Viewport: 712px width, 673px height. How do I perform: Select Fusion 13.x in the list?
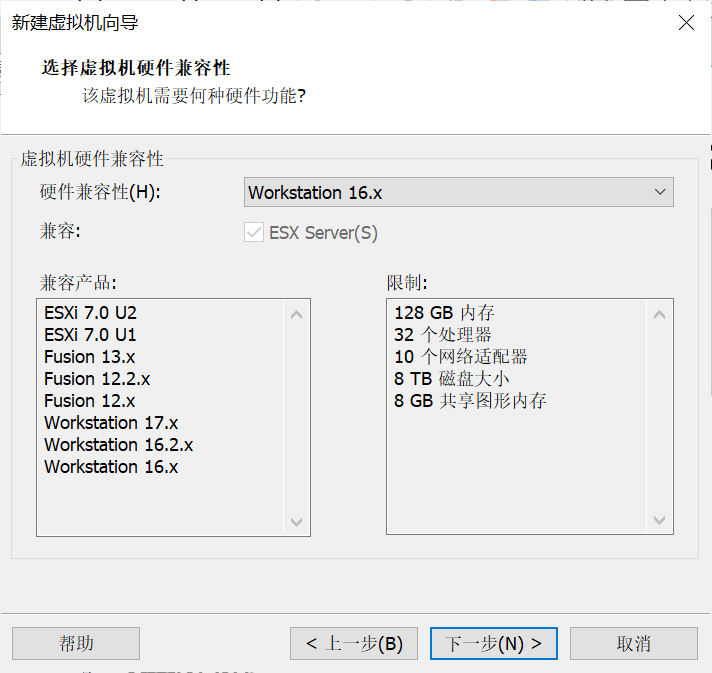pyautogui.click(x=89, y=357)
